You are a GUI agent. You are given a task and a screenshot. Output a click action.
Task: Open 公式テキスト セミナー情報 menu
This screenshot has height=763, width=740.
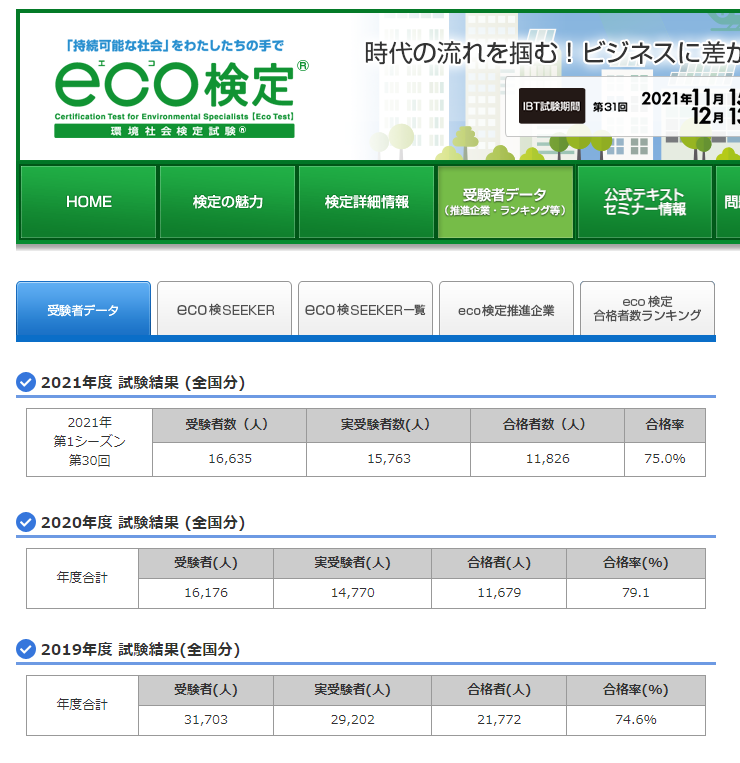[645, 202]
